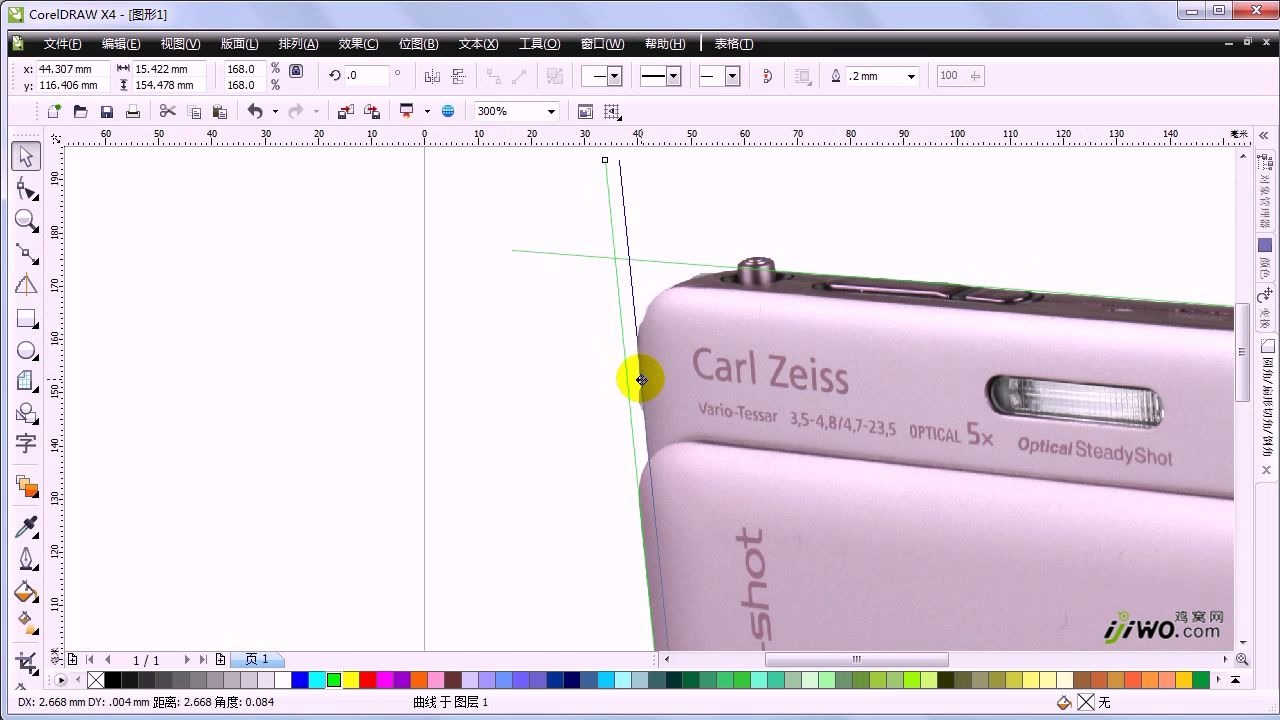The image size is (1280, 720).
Task: Open the Corel online web icon
Action: coord(448,111)
